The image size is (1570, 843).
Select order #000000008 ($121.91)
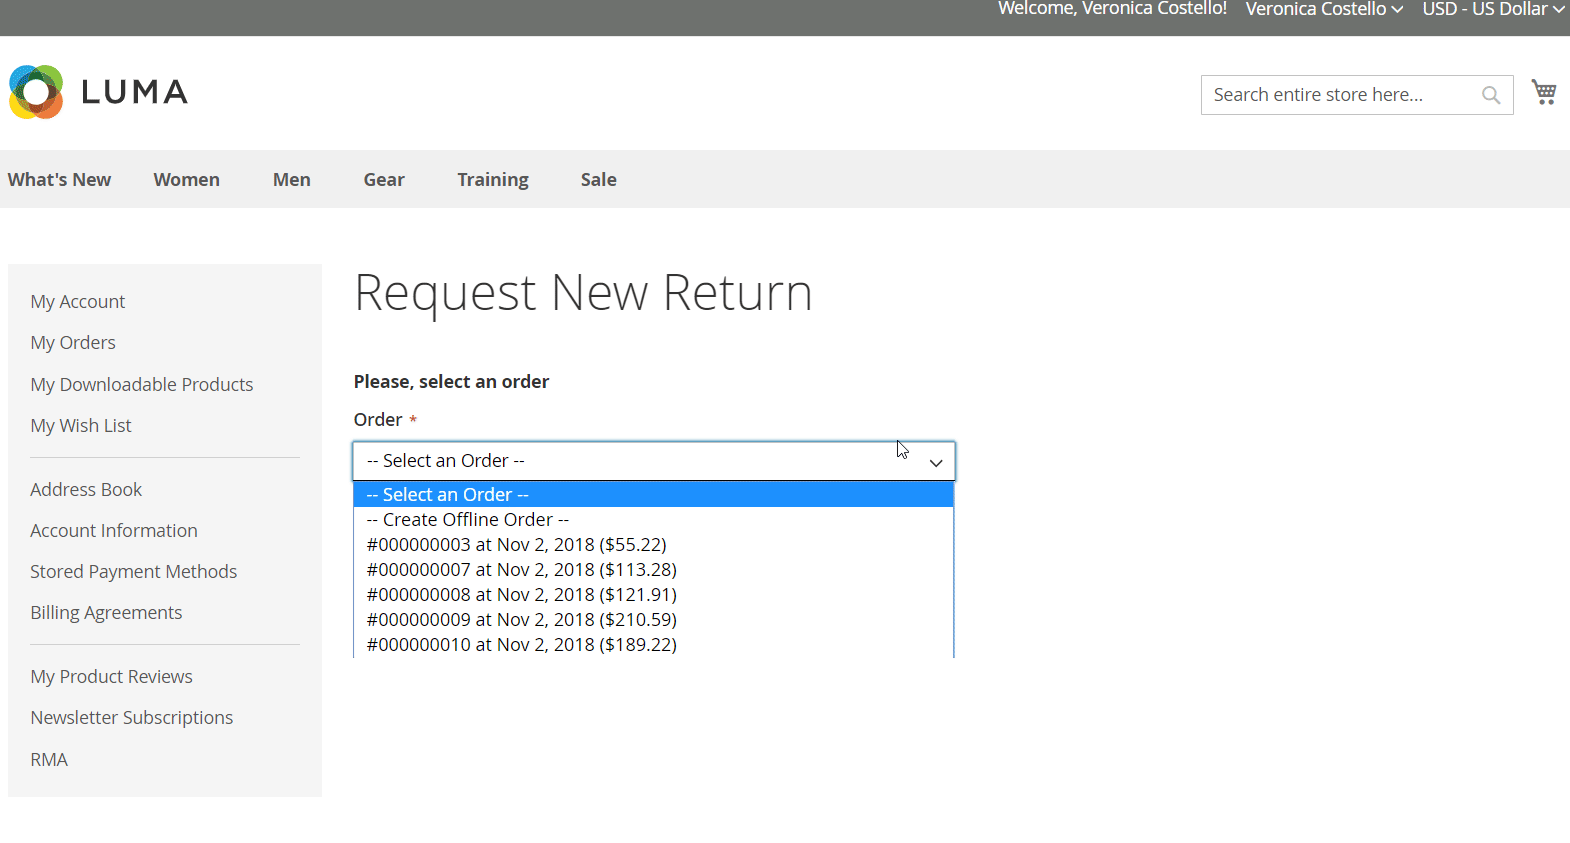[654, 595]
